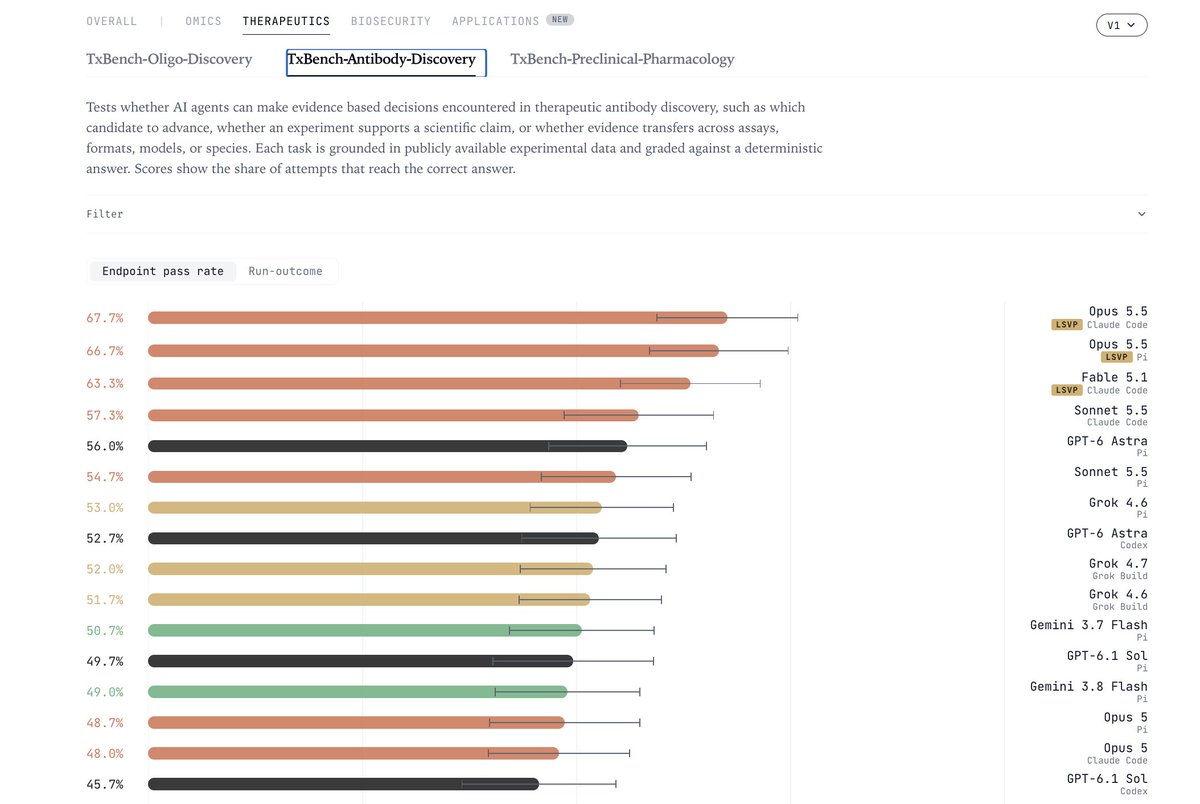Click the benchmark description paragraph
Viewport: 1200px width, 804px height.
click(x=455, y=138)
